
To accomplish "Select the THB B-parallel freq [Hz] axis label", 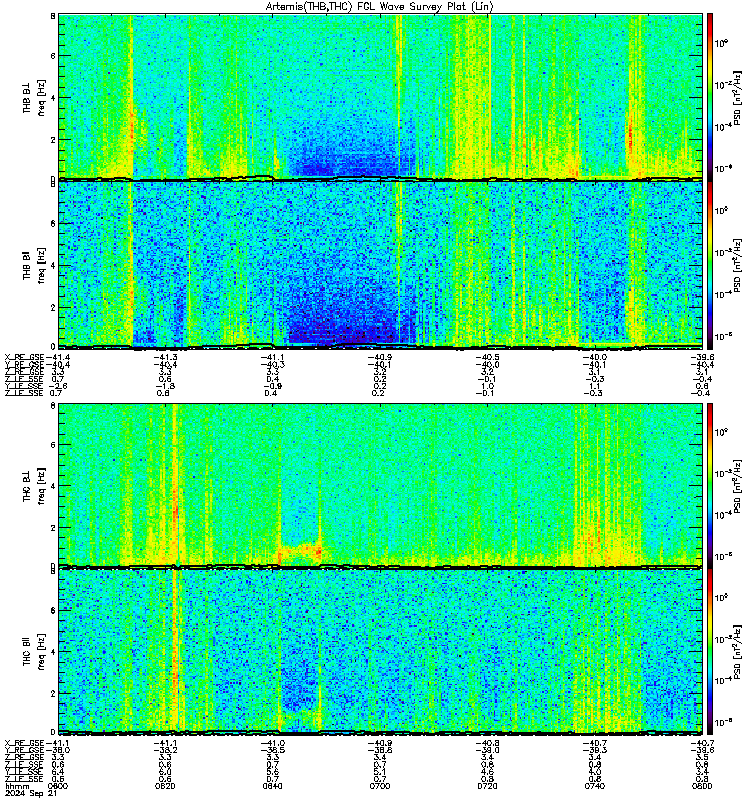I will click(34, 265).
